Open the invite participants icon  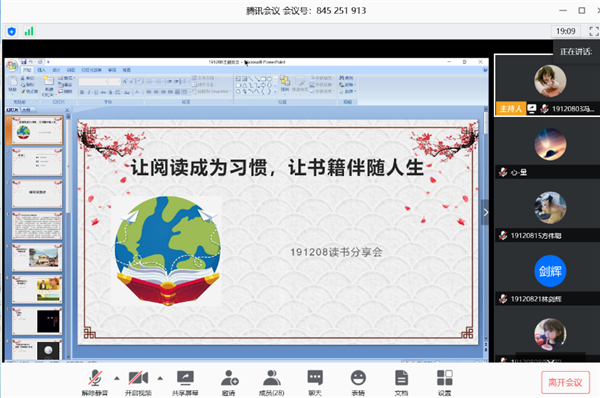[229, 382]
